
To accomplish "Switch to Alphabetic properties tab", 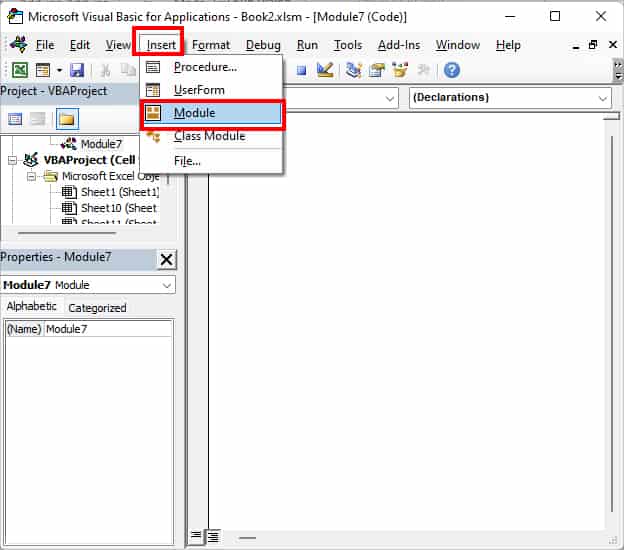I will pos(31,306).
